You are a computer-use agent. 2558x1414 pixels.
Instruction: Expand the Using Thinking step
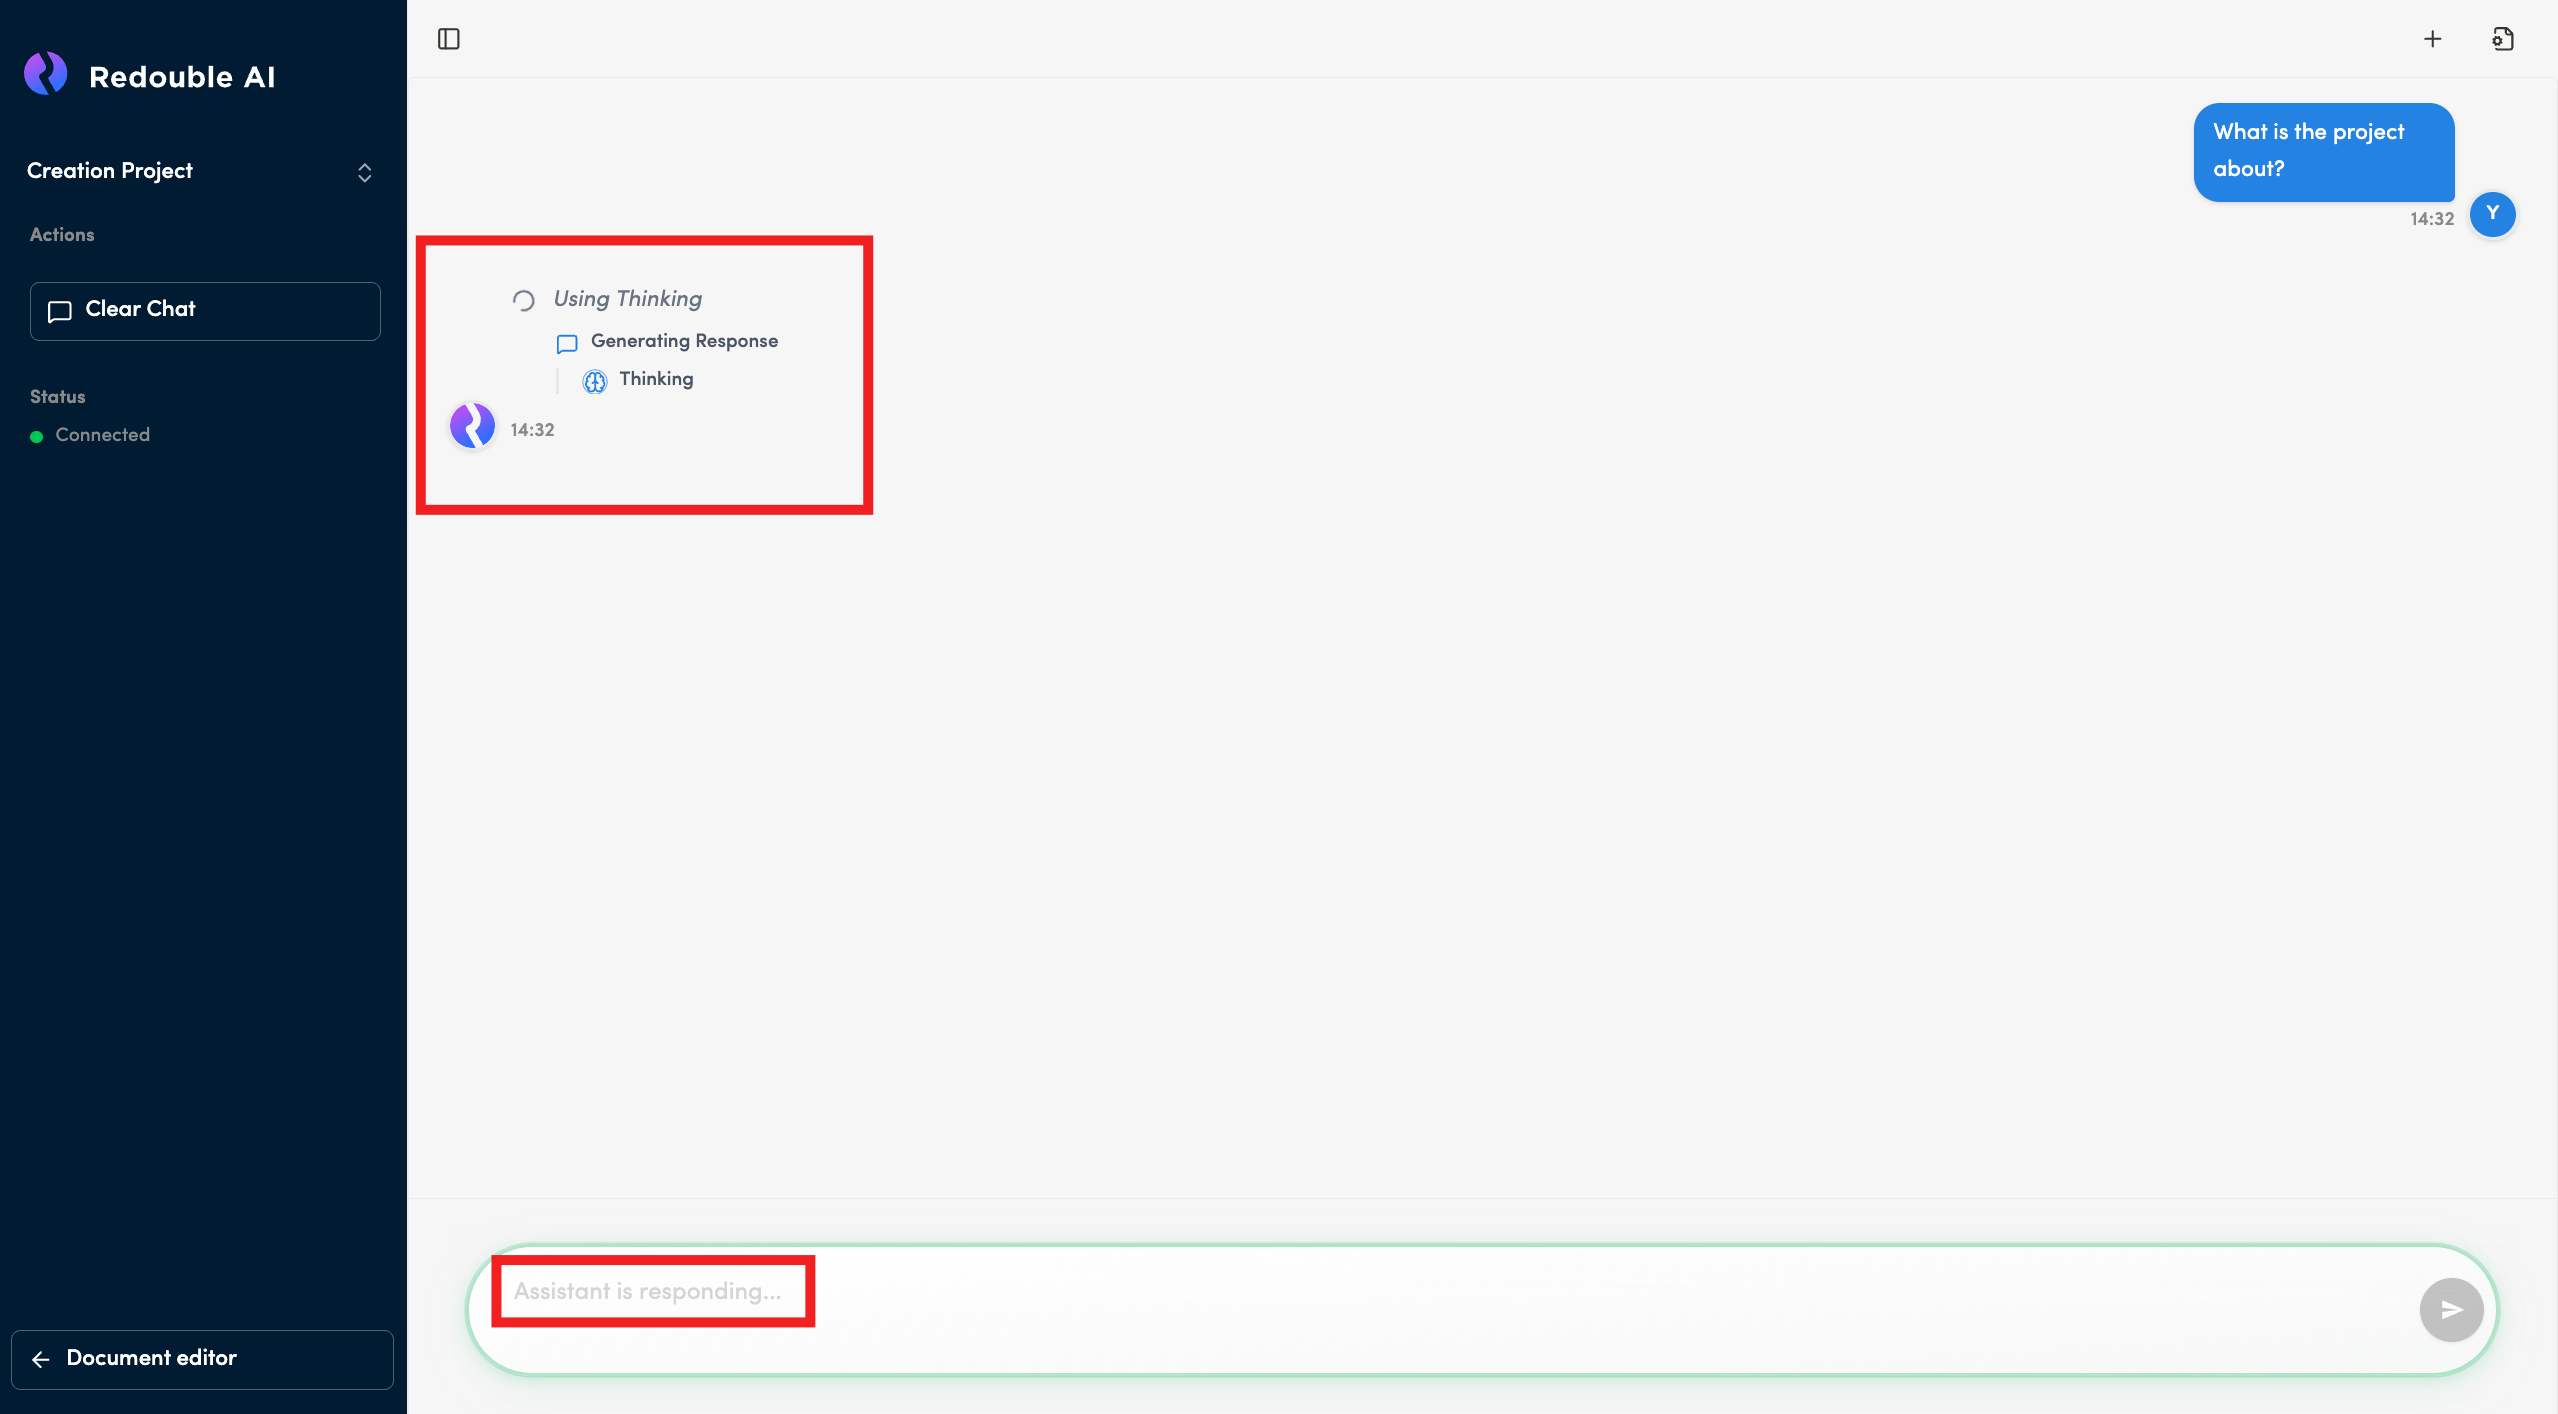[628, 299]
